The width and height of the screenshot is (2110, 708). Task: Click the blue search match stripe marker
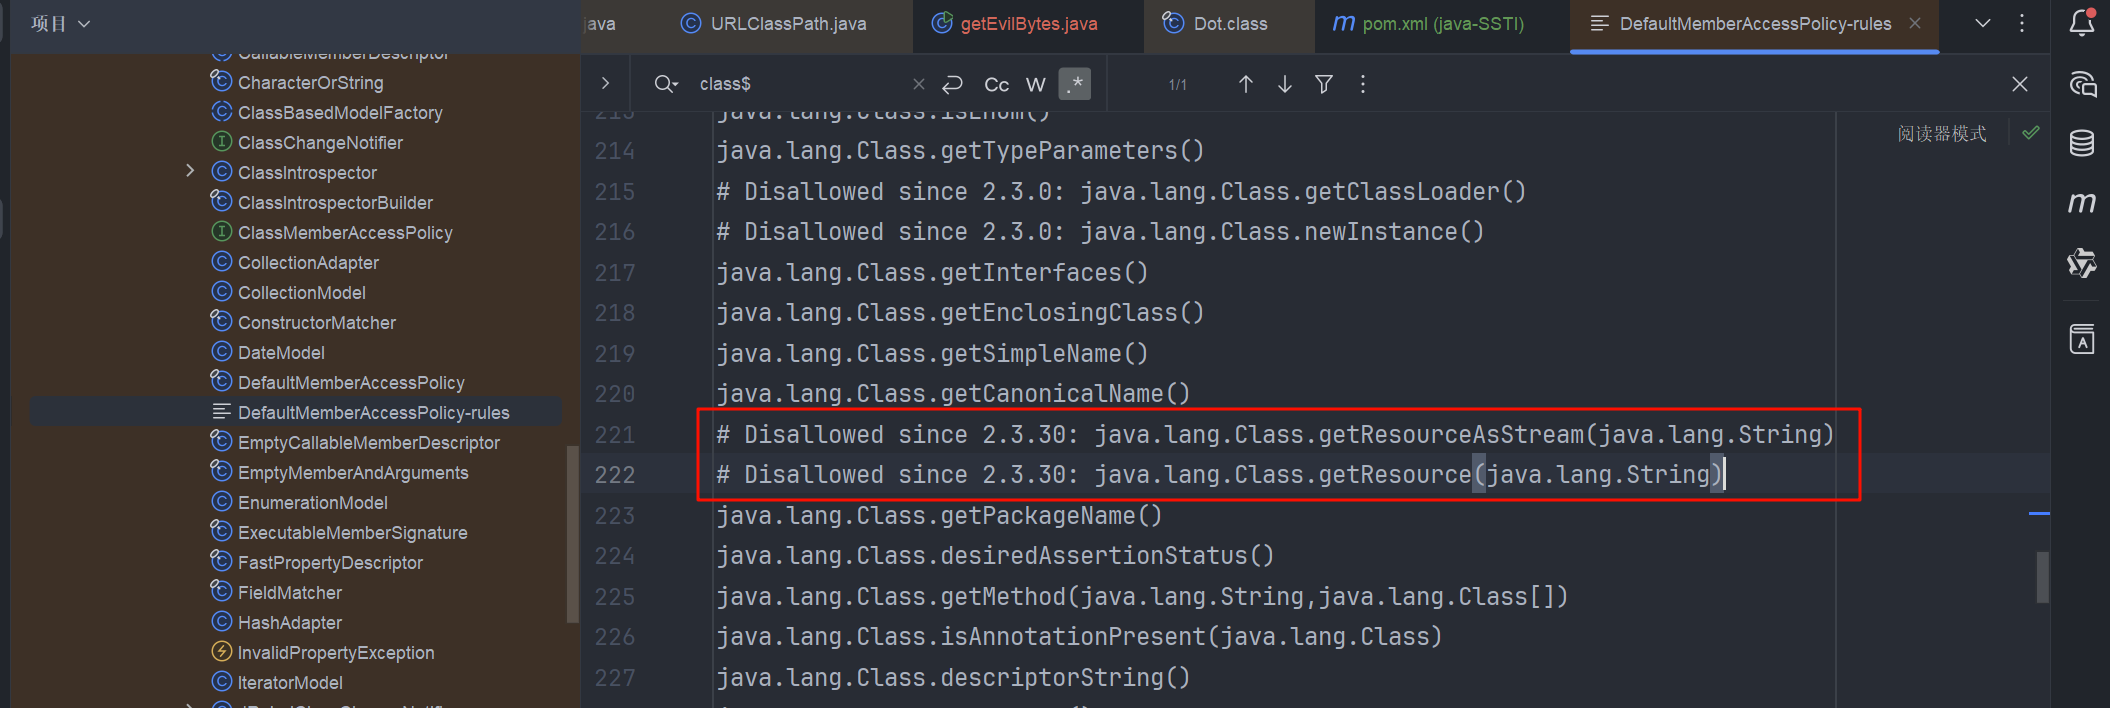point(2039,514)
